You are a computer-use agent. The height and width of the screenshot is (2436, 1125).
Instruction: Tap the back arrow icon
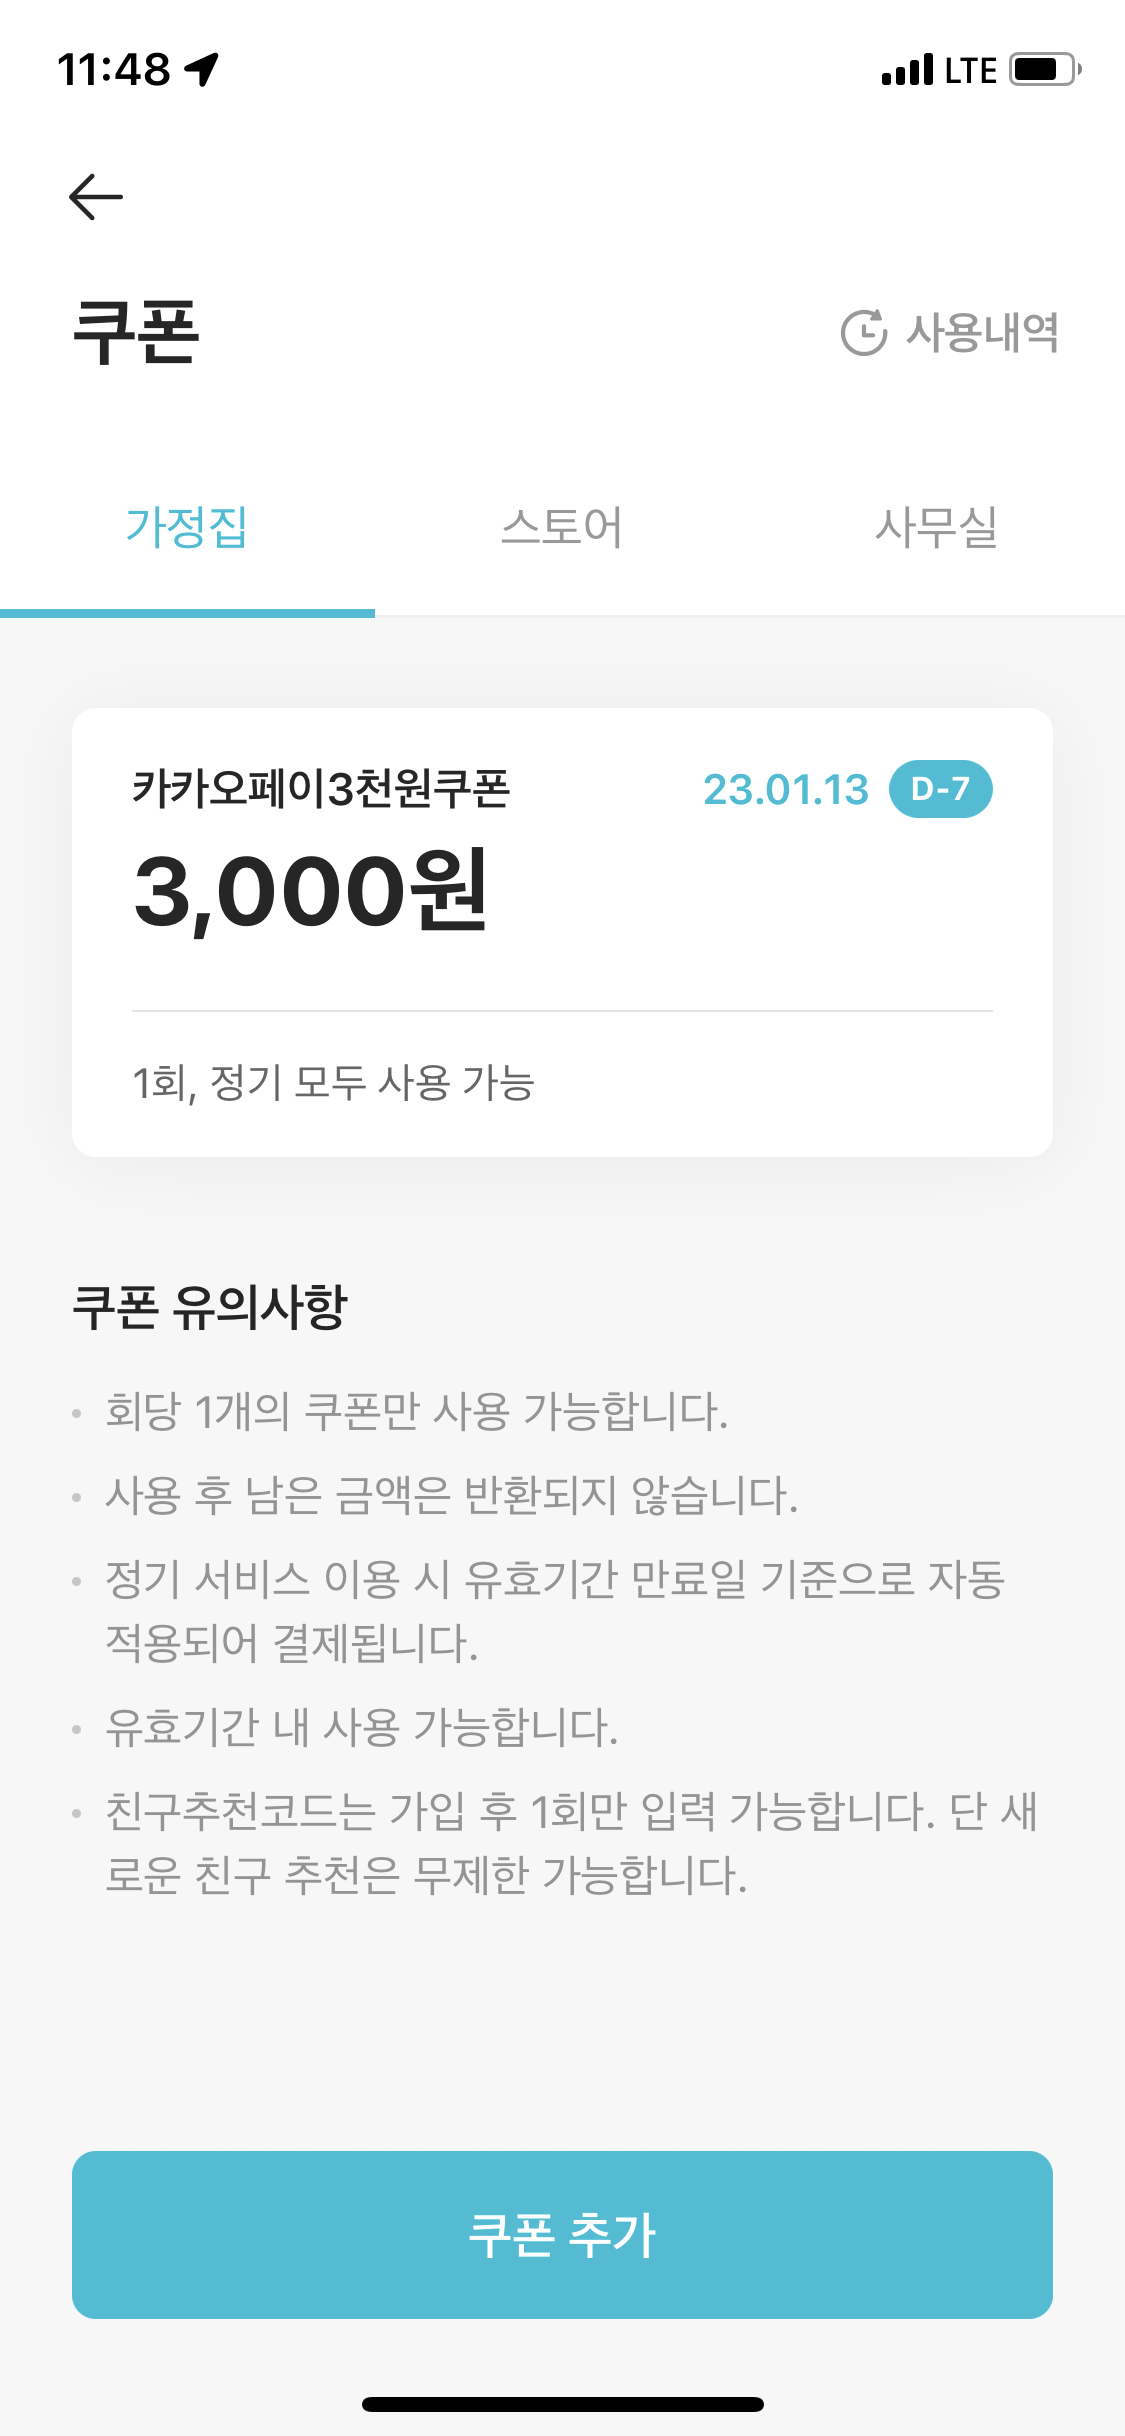[96, 196]
